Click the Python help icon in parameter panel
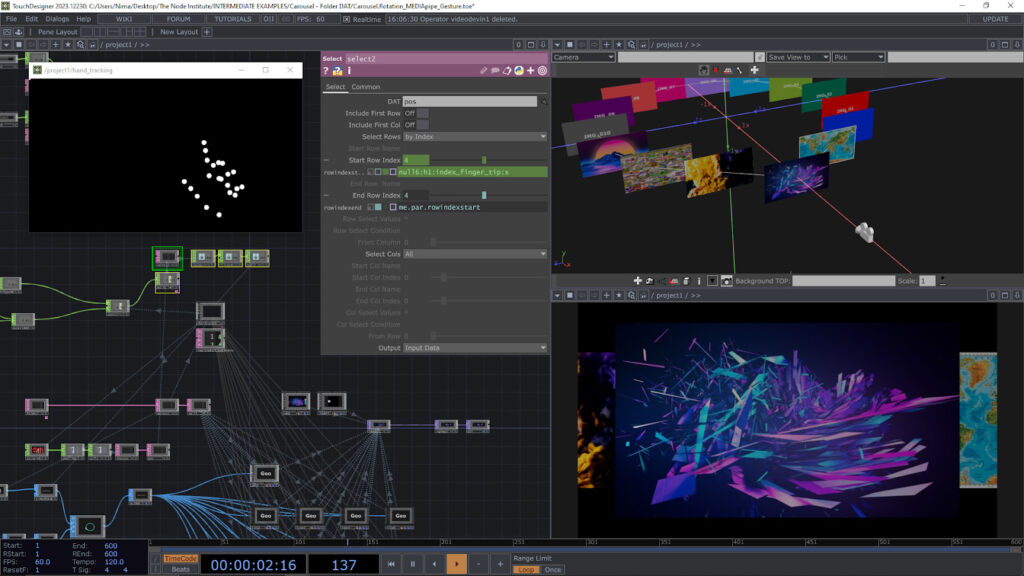The image size is (1024, 576). 338,71
